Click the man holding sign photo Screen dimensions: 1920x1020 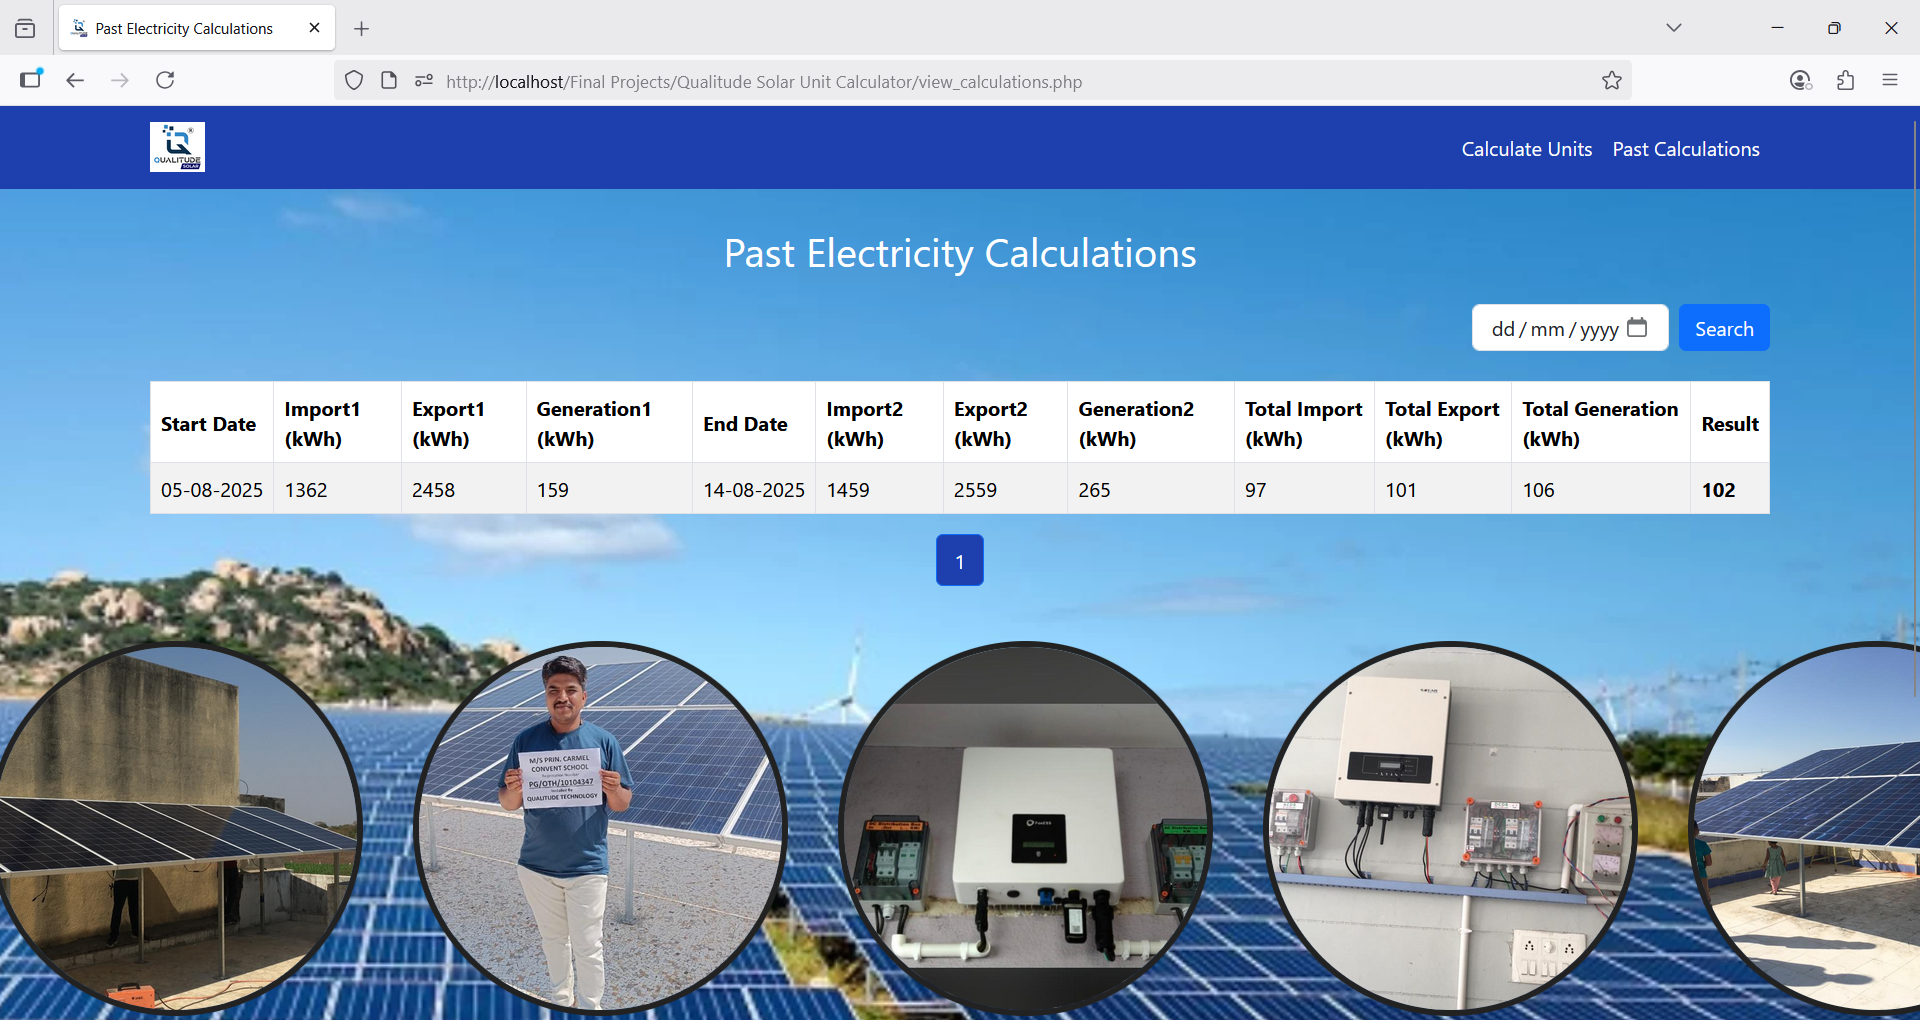[x=600, y=828]
